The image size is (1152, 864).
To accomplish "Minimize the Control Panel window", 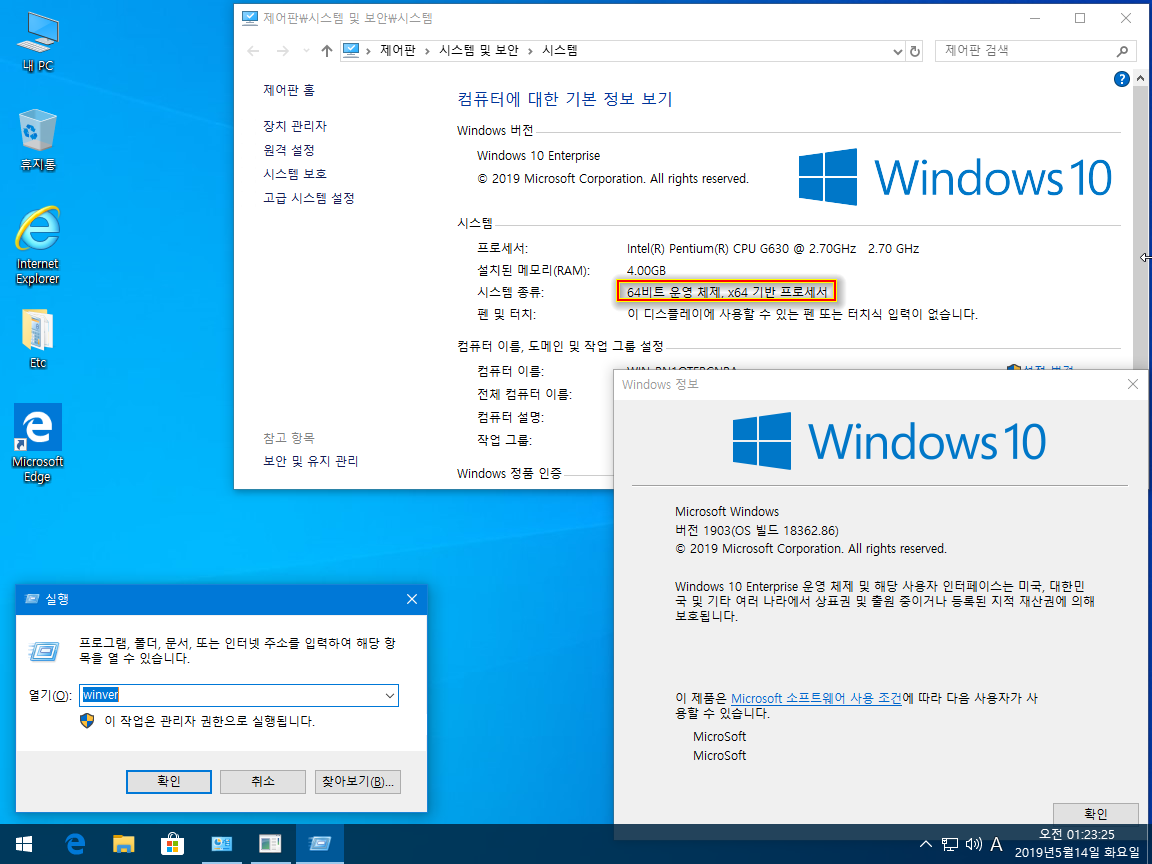I will coord(1036,18).
